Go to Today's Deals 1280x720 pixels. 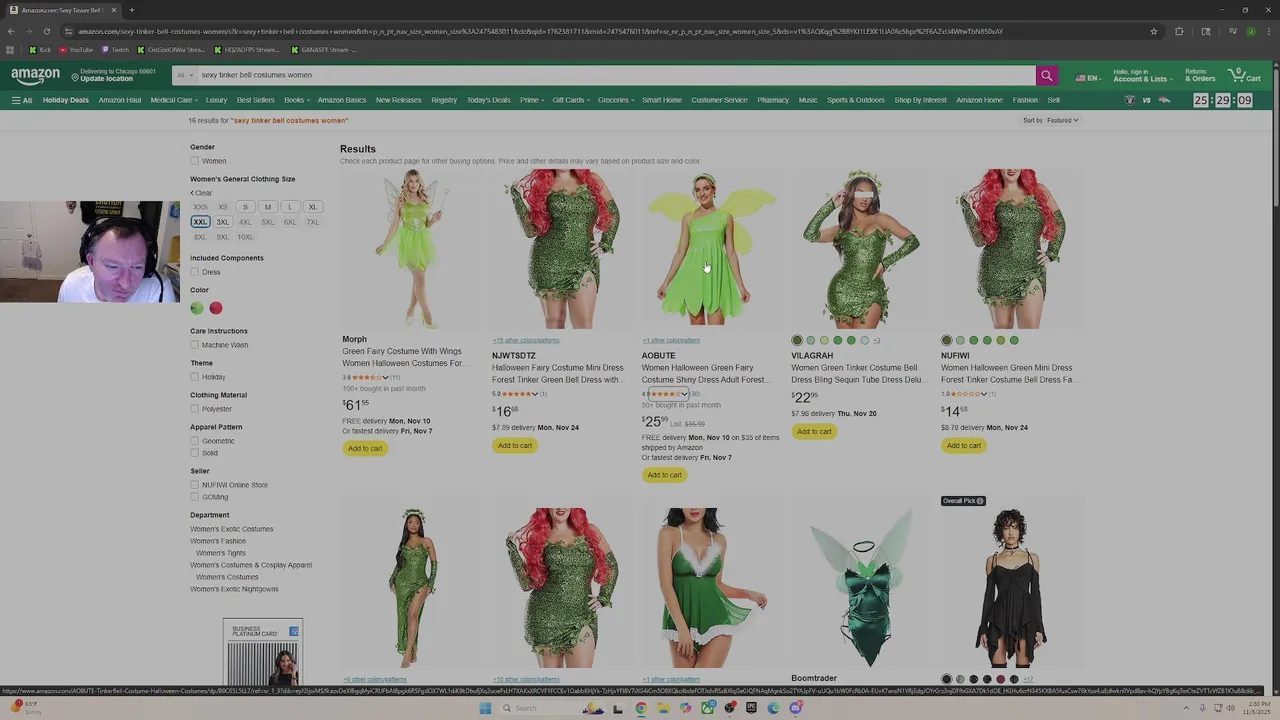(488, 100)
